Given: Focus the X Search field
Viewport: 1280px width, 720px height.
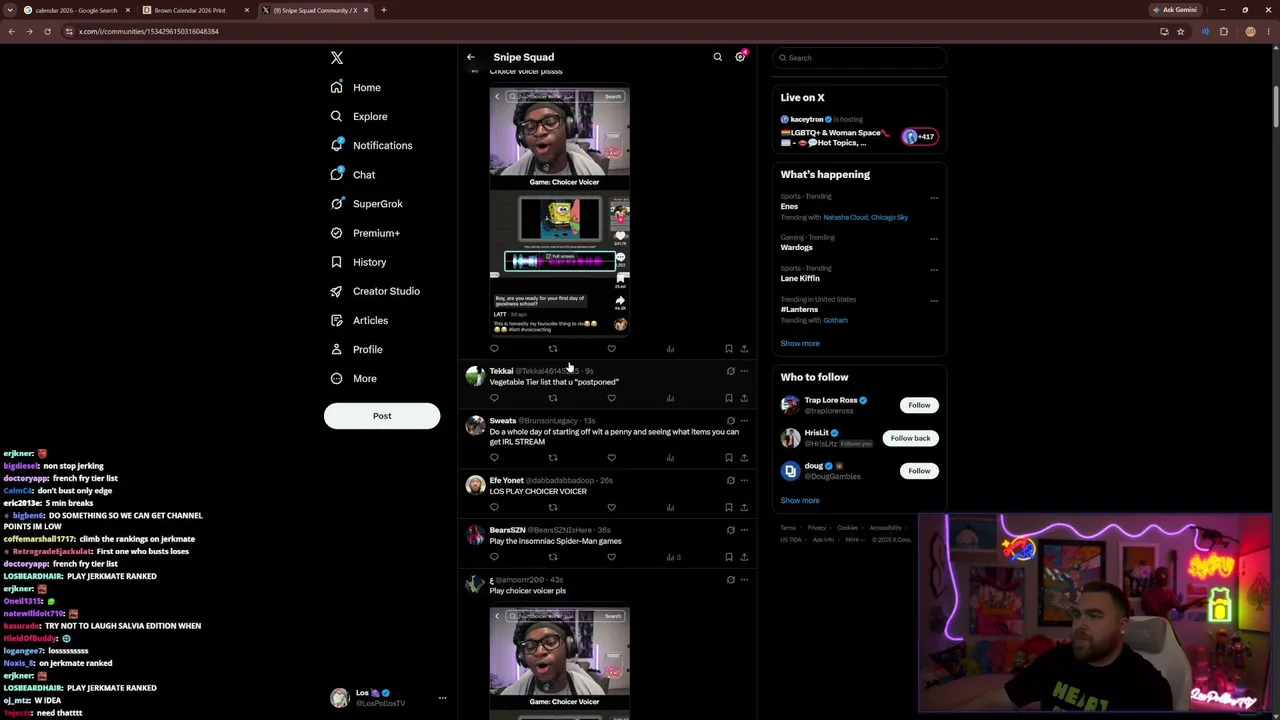Looking at the screenshot, I should pos(859,58).
